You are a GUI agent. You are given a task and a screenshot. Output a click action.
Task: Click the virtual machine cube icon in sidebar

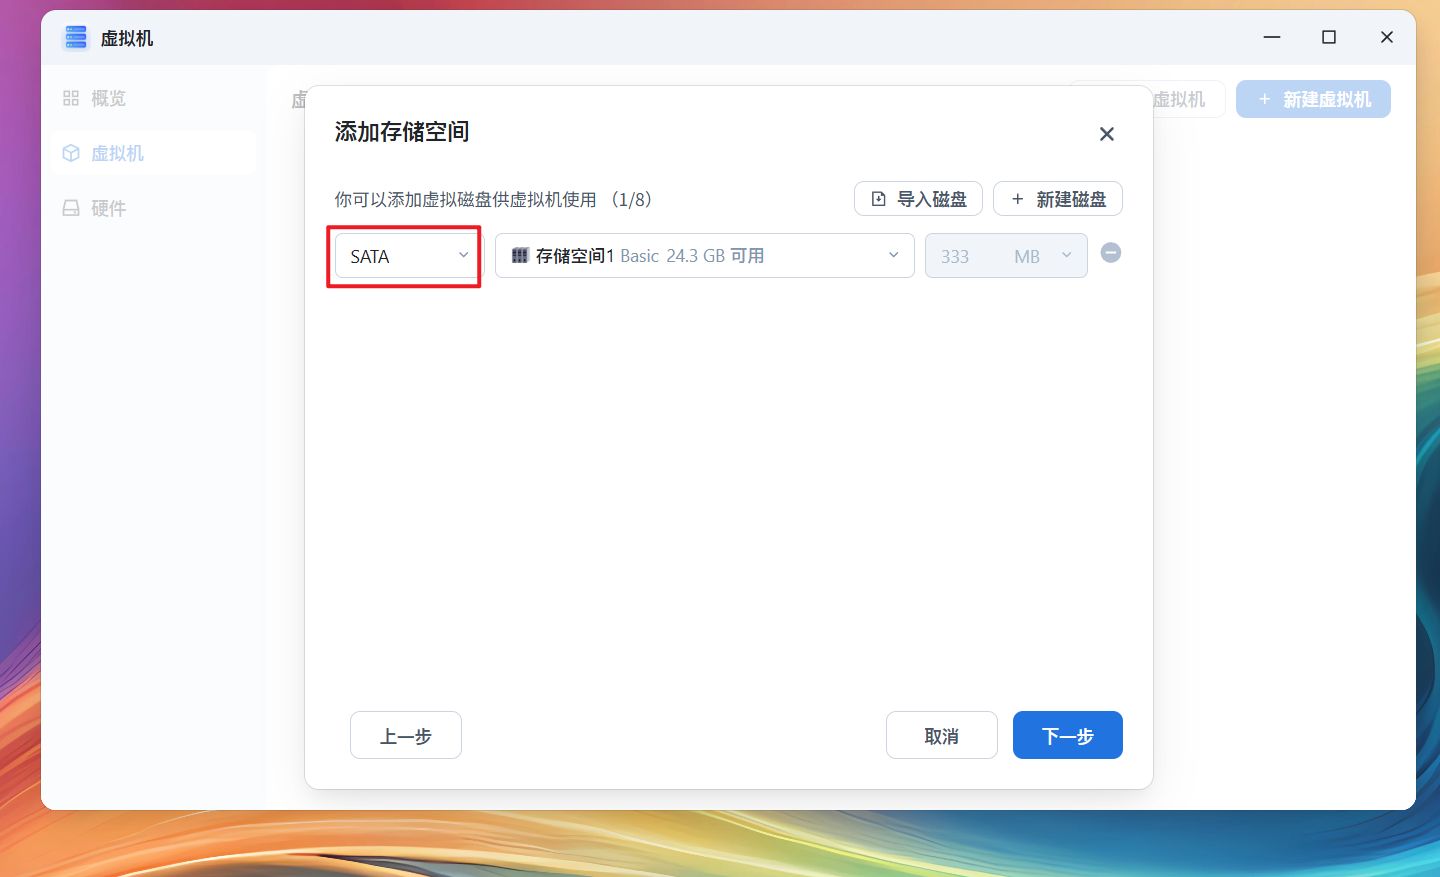tap(71, 153)
